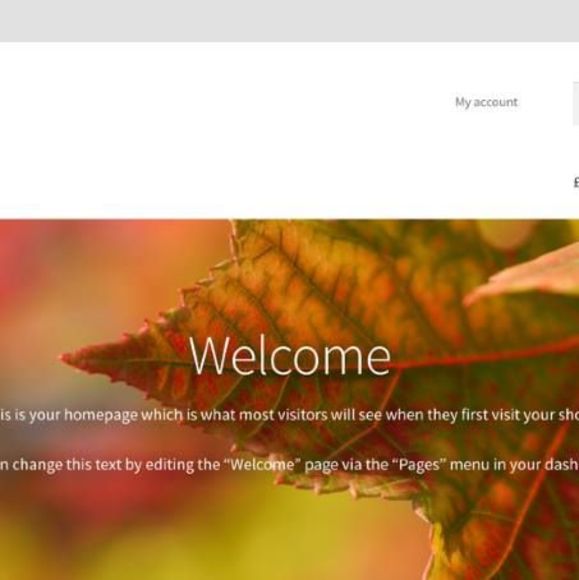Click the gray bar at top of page
The width and height of the screenshot is (579, 580).
pyautogui.click(x=289, y=21)
